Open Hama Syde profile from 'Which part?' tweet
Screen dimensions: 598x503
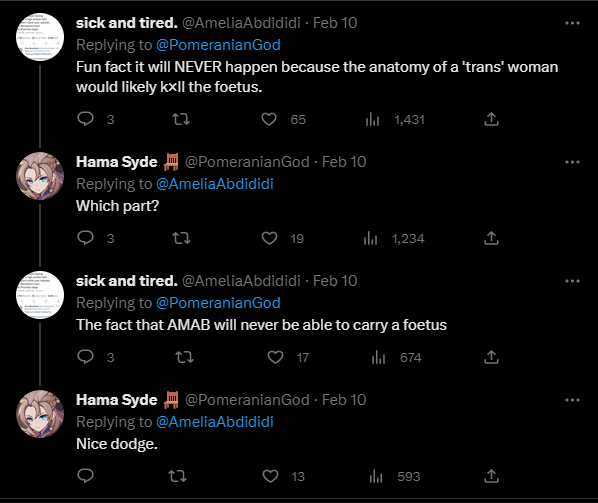click(x=117, y=162)
